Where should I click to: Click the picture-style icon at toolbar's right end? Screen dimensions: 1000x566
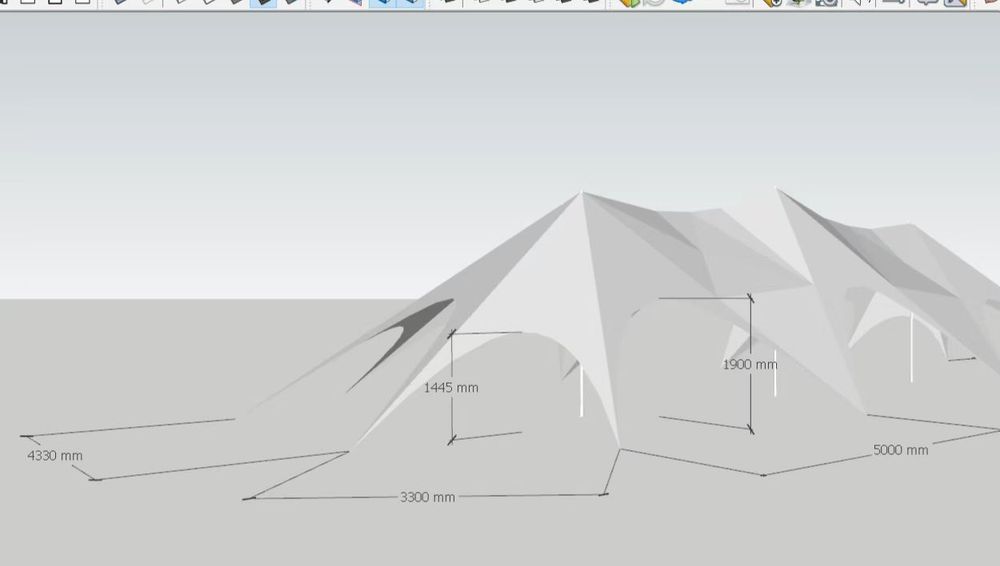[x=955, y=3]
